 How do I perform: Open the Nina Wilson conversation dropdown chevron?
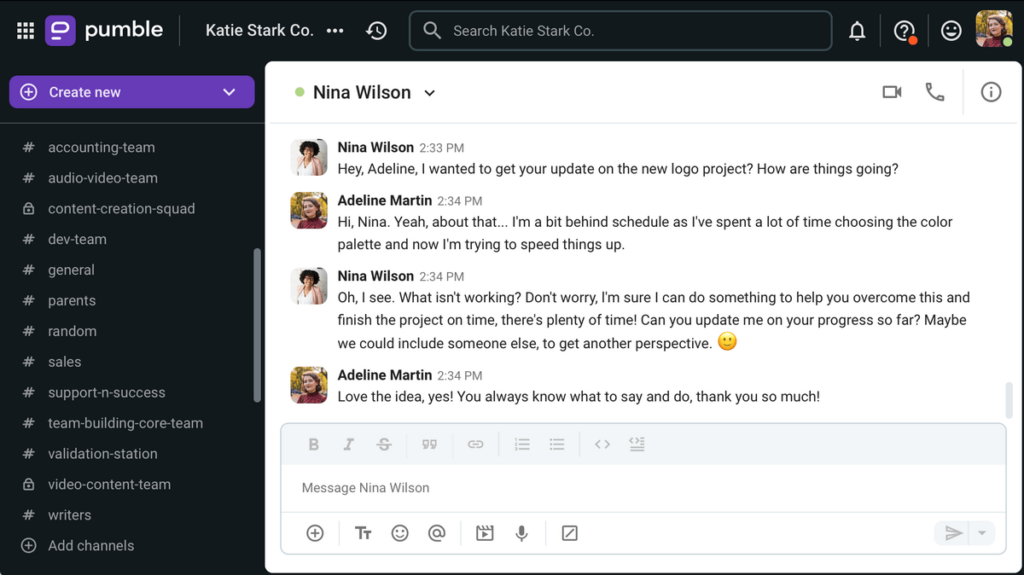point(430,93)
